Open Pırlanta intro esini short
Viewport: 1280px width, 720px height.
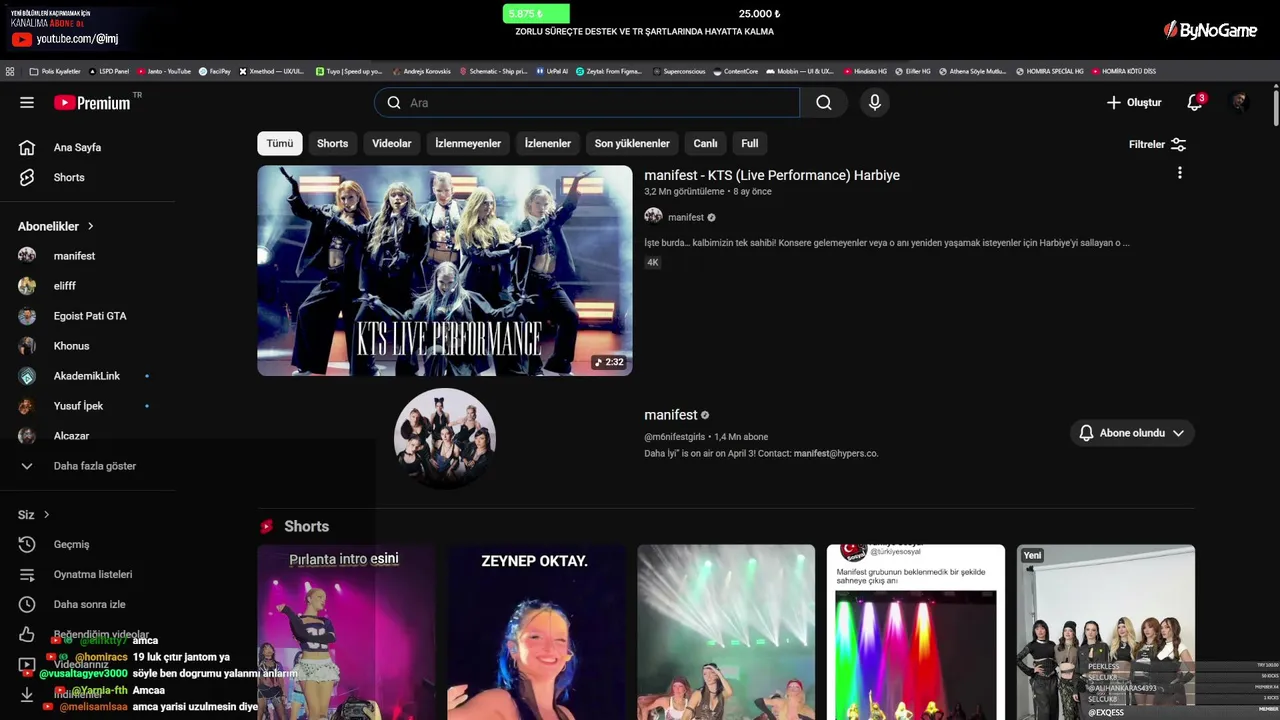[346, 632]
